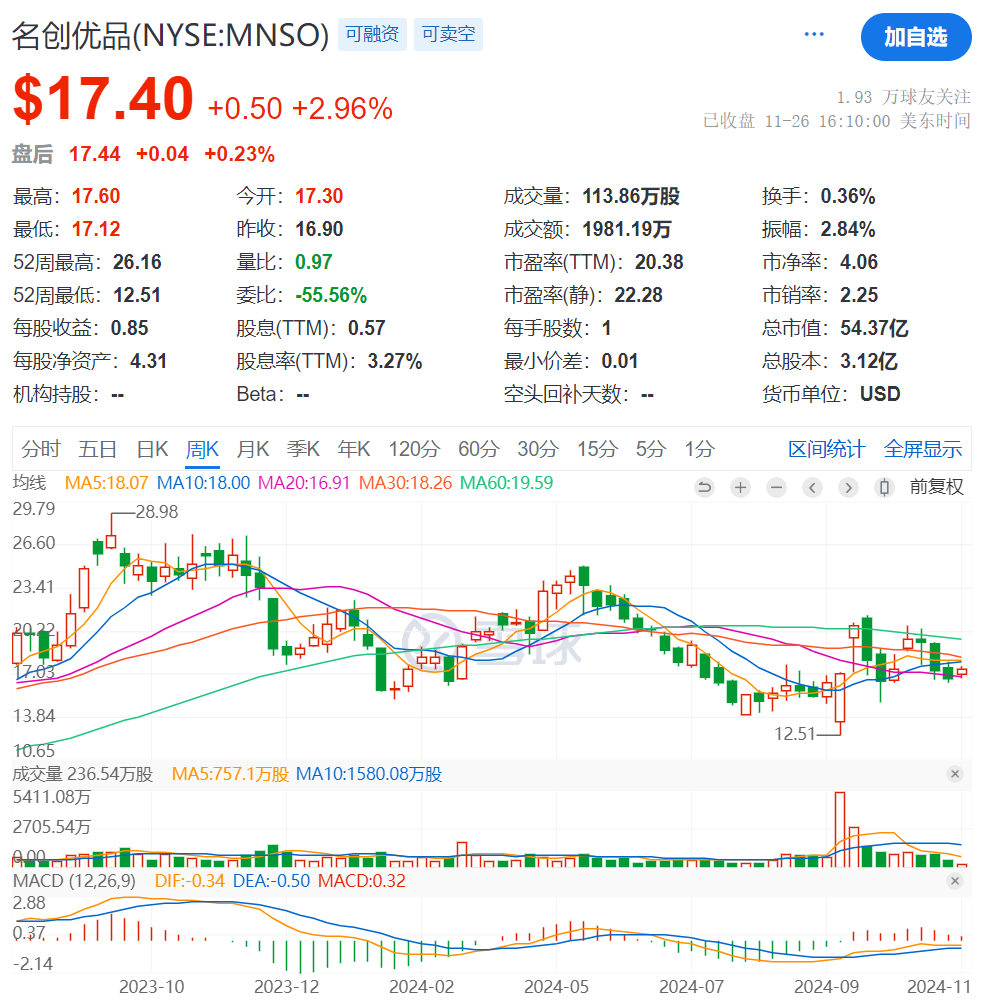
Task: Toggle the candlestick chart style icon
Action: coord(884,488)
